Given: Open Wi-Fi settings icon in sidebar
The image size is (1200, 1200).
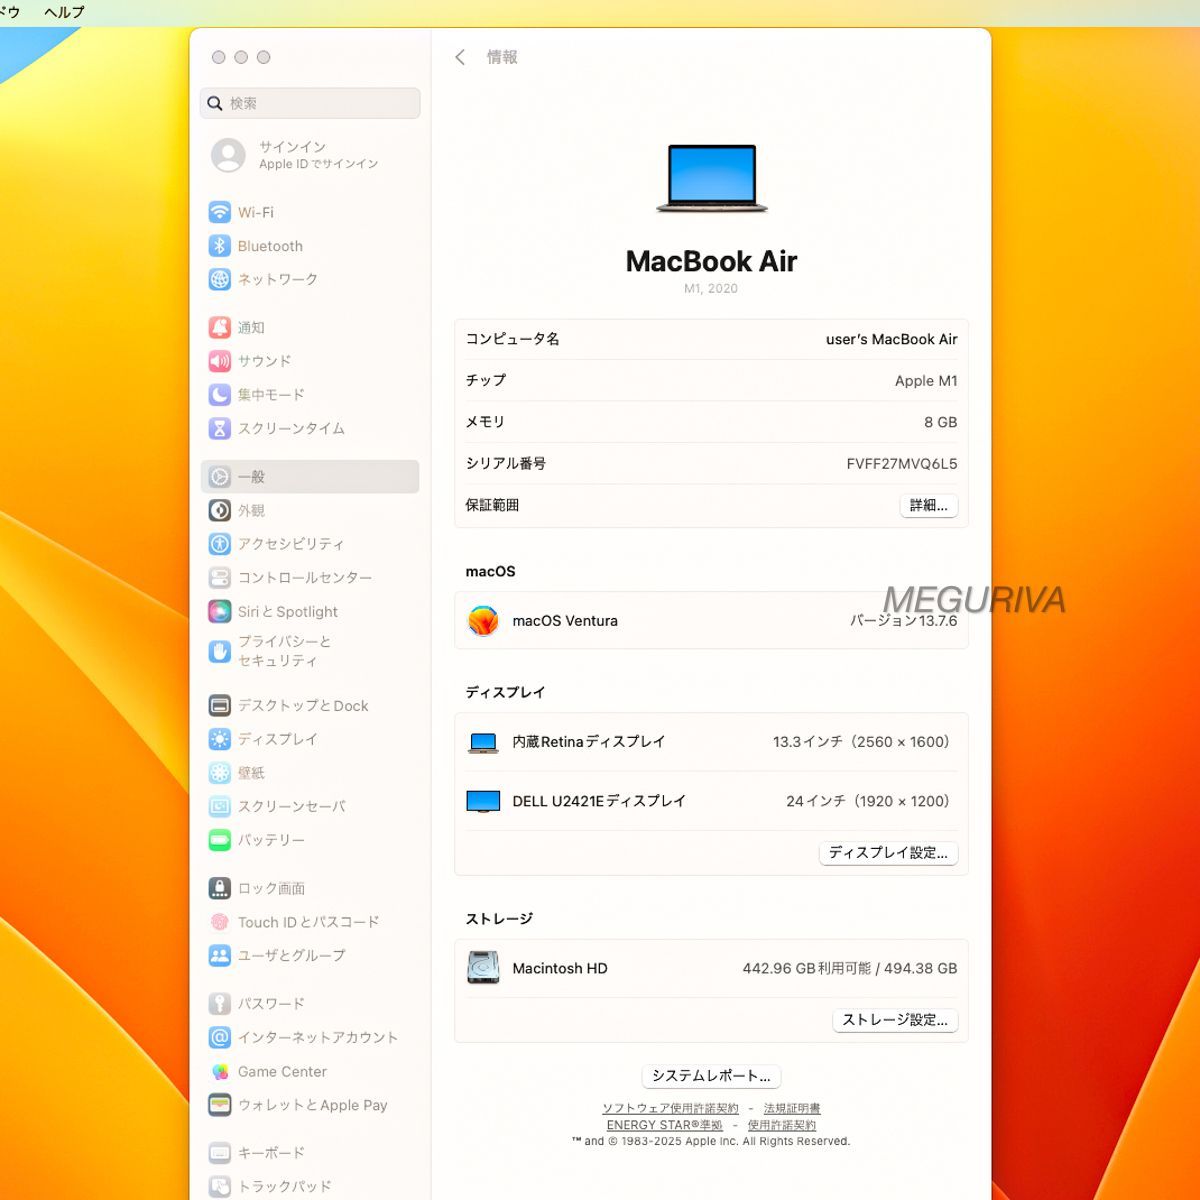Looking at the screenshot, I should 219,212.
